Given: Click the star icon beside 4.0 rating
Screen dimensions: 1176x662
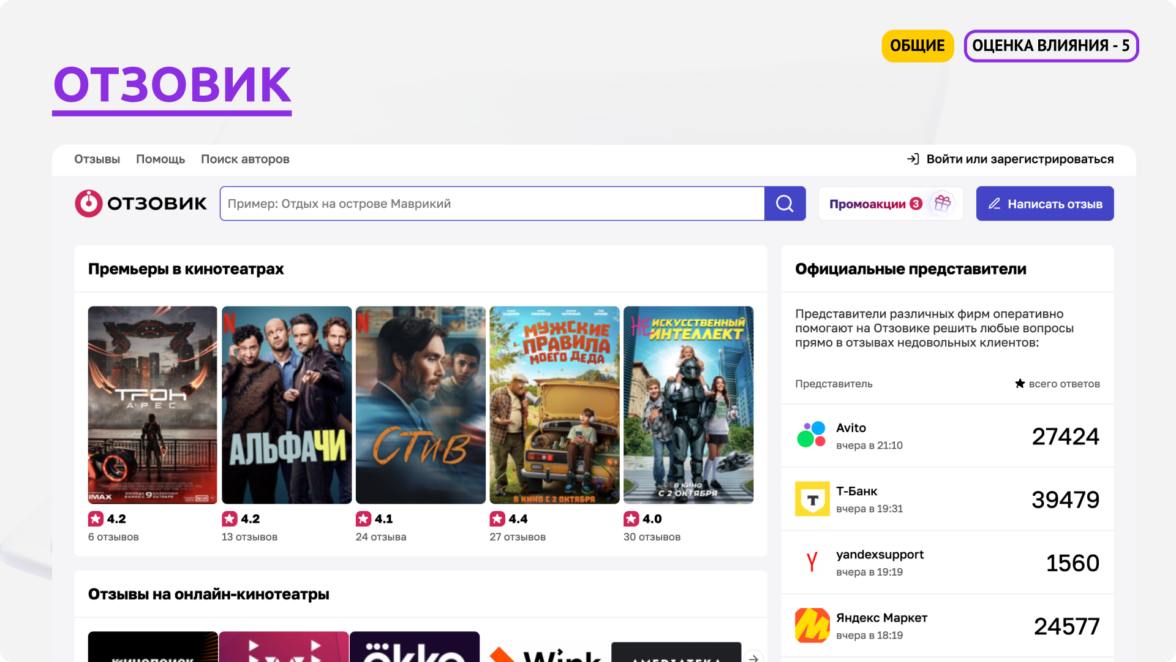Looking at the screenshot, I should tap(631, 519).
